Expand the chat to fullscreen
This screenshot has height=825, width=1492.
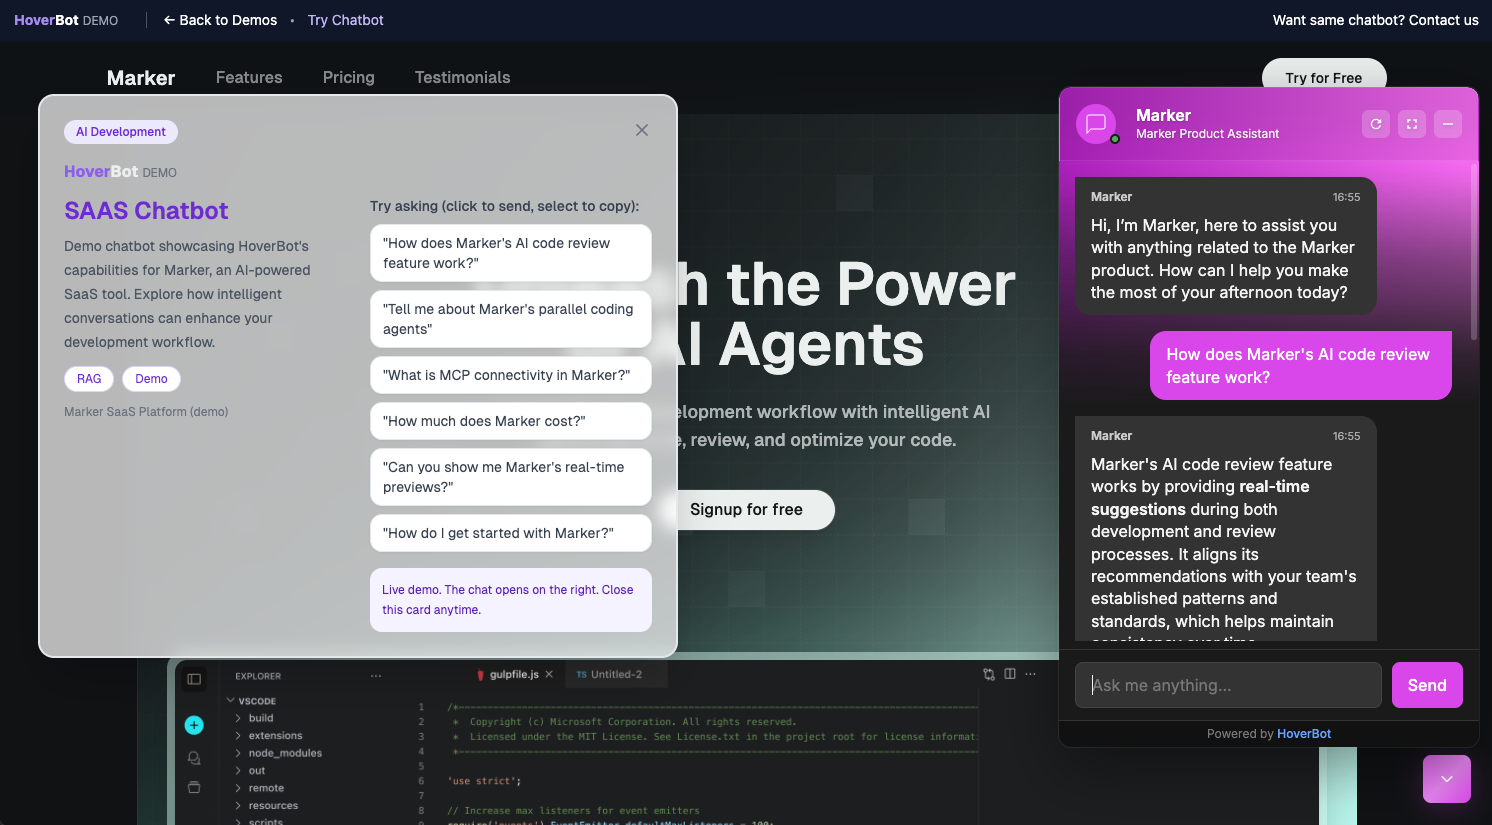tap(1412, 124)
